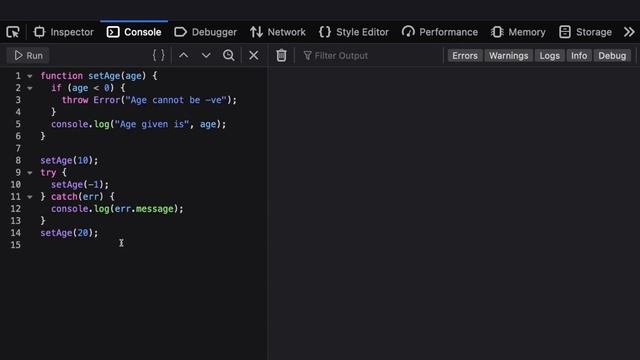Collapse the function setAge fold arrow
Viewport: 640px width, 360px height.
pos(30,76)
